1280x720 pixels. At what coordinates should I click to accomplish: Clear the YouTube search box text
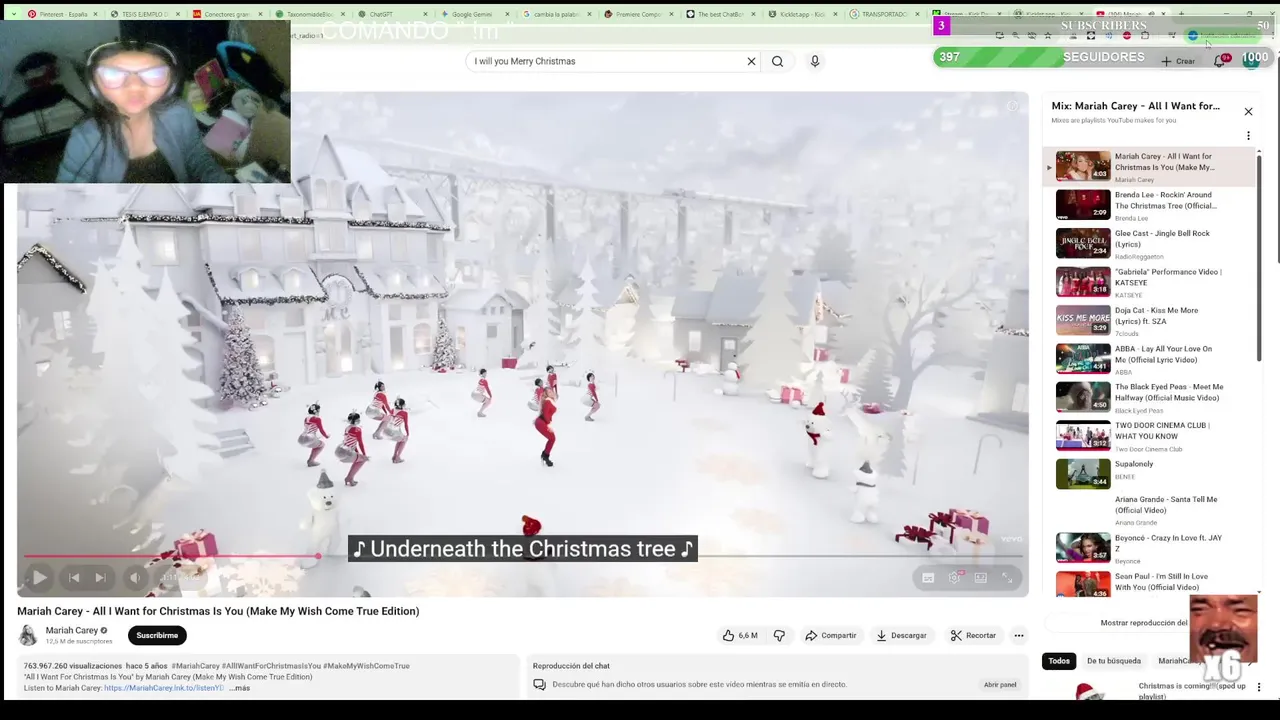[751, 61]
